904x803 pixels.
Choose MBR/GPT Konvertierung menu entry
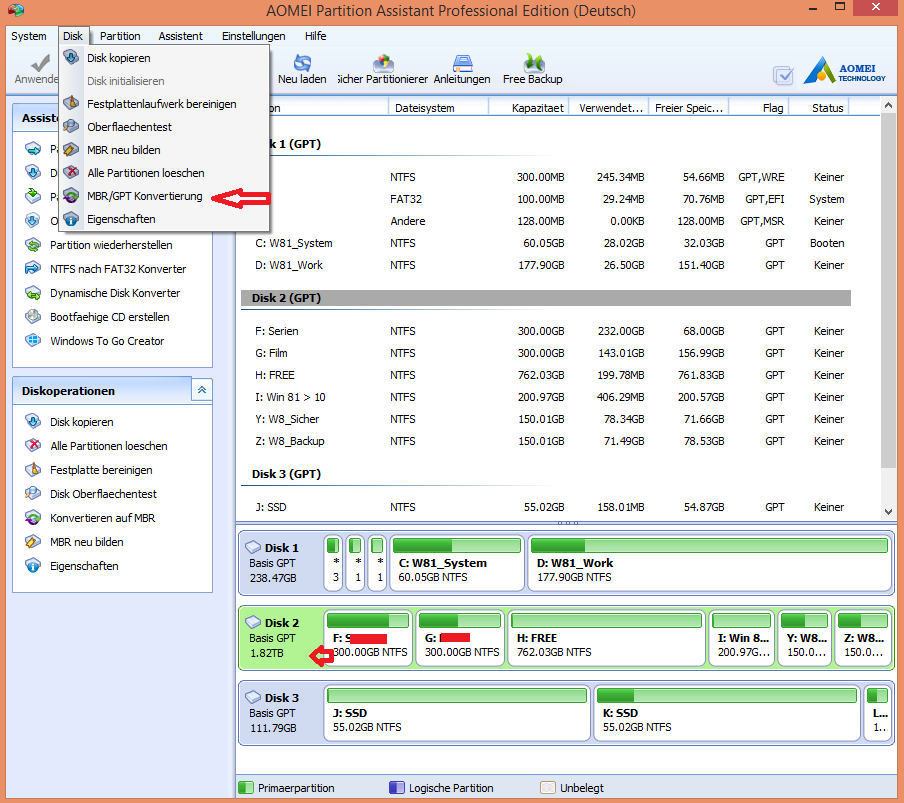click(x=164, y=196)
